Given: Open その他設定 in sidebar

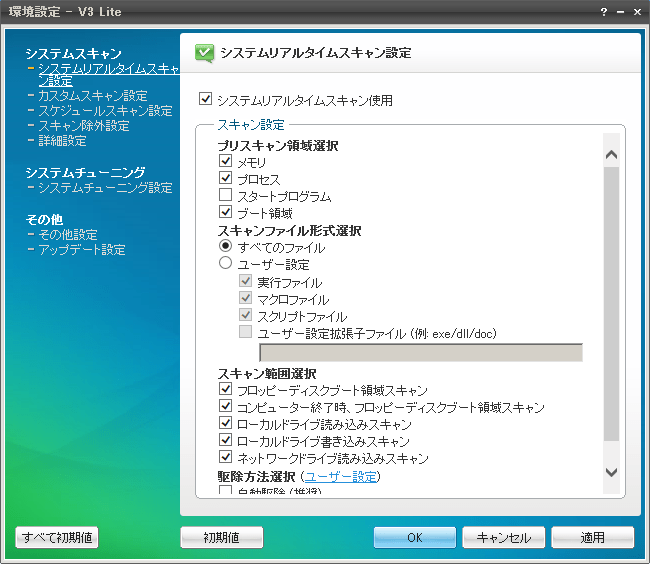Looking at the screenshot, I should coord(68,235).
